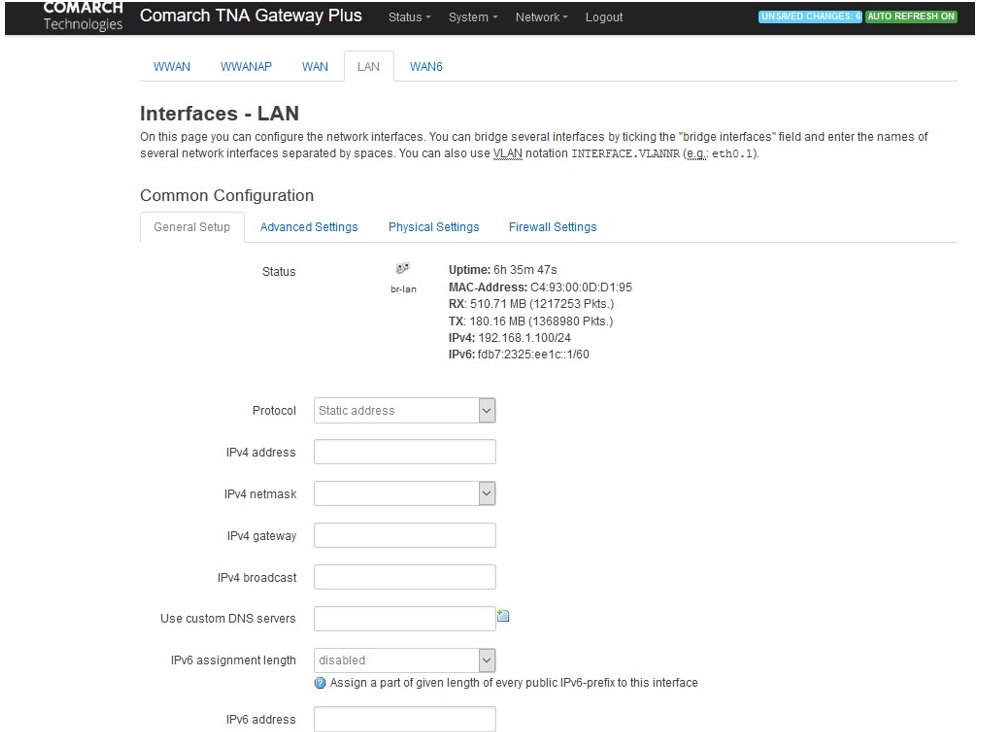Switch to the WWAN interface tab
The image size is (981, 732).
click(172, 66)
